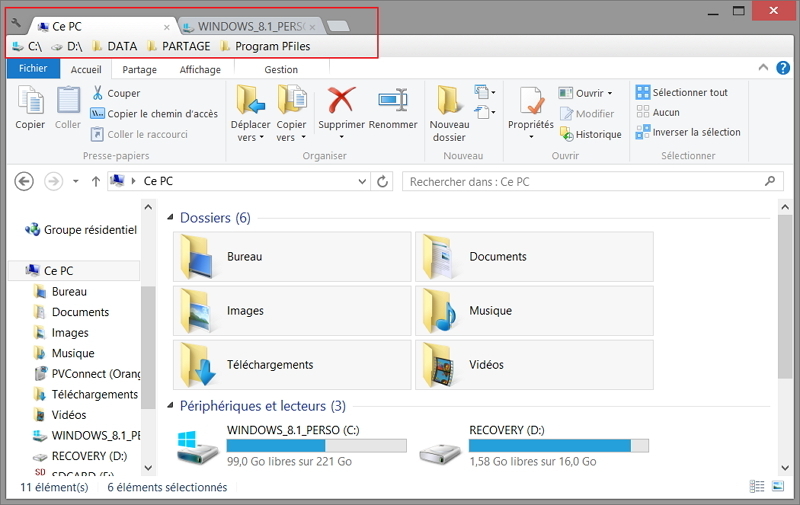Select RECOVERY (D:) in navigation pane
Viewport: 800px width, 505px height.
coord(80,456)
